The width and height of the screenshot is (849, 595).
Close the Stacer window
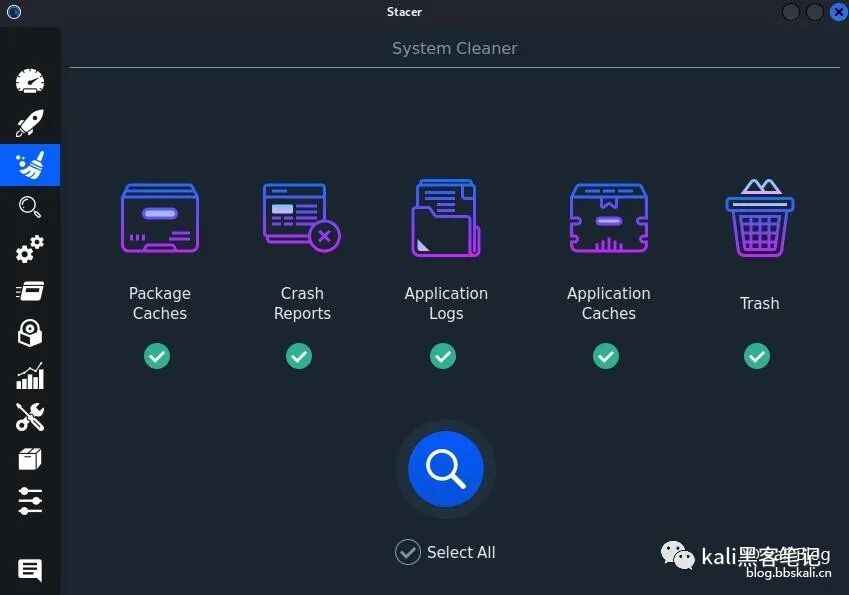coord(839,12)
